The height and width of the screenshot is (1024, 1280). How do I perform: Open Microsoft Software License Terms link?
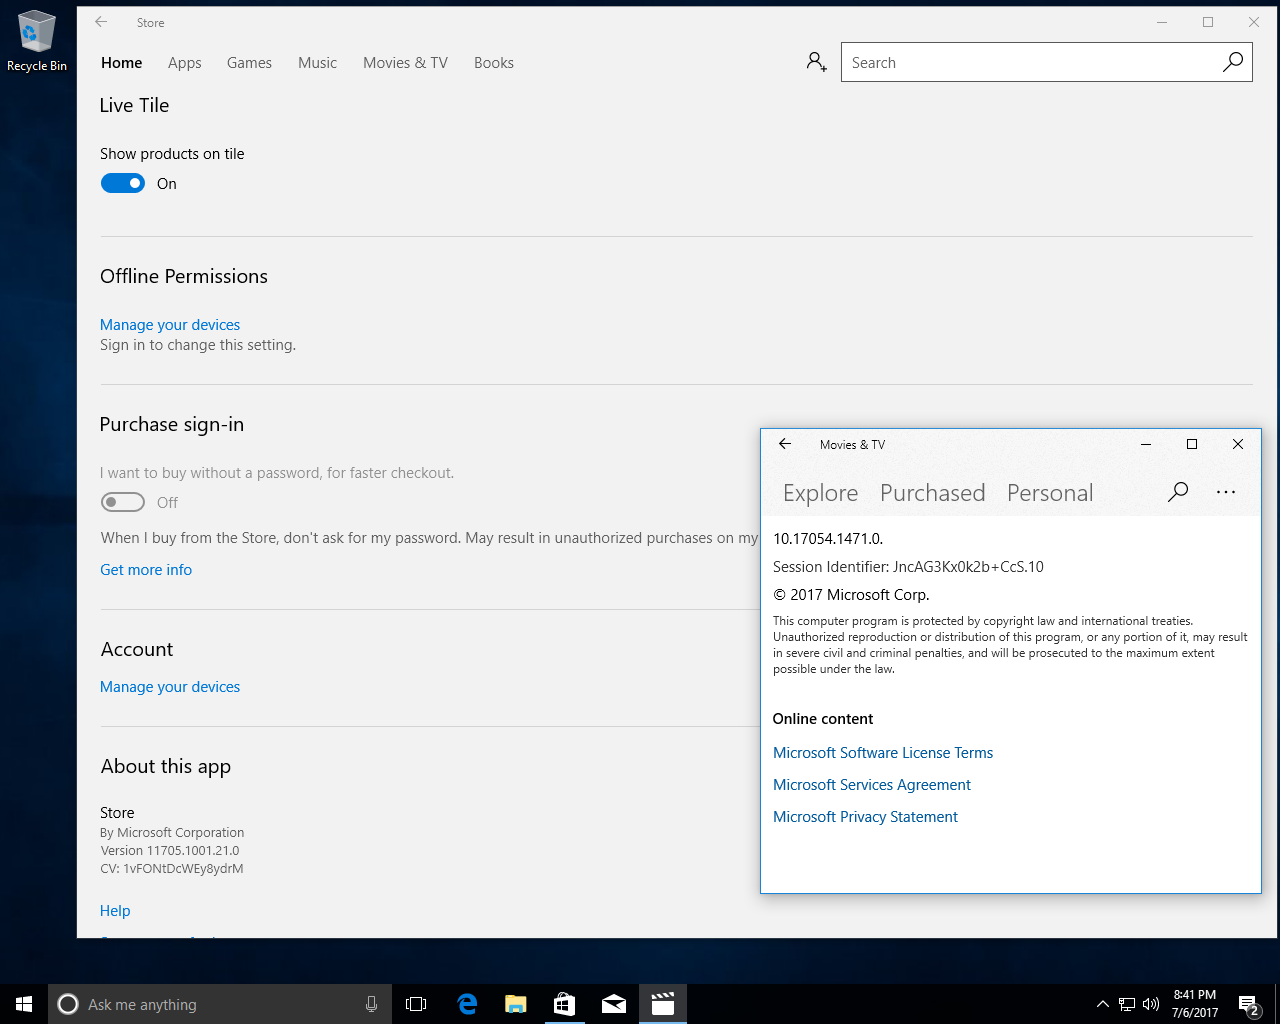point(883,753)
